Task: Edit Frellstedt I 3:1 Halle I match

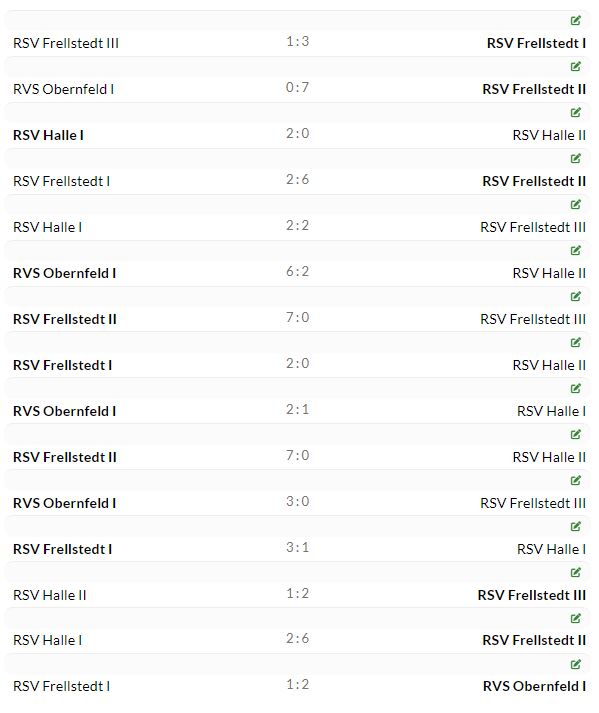Action: coord(575,526)
